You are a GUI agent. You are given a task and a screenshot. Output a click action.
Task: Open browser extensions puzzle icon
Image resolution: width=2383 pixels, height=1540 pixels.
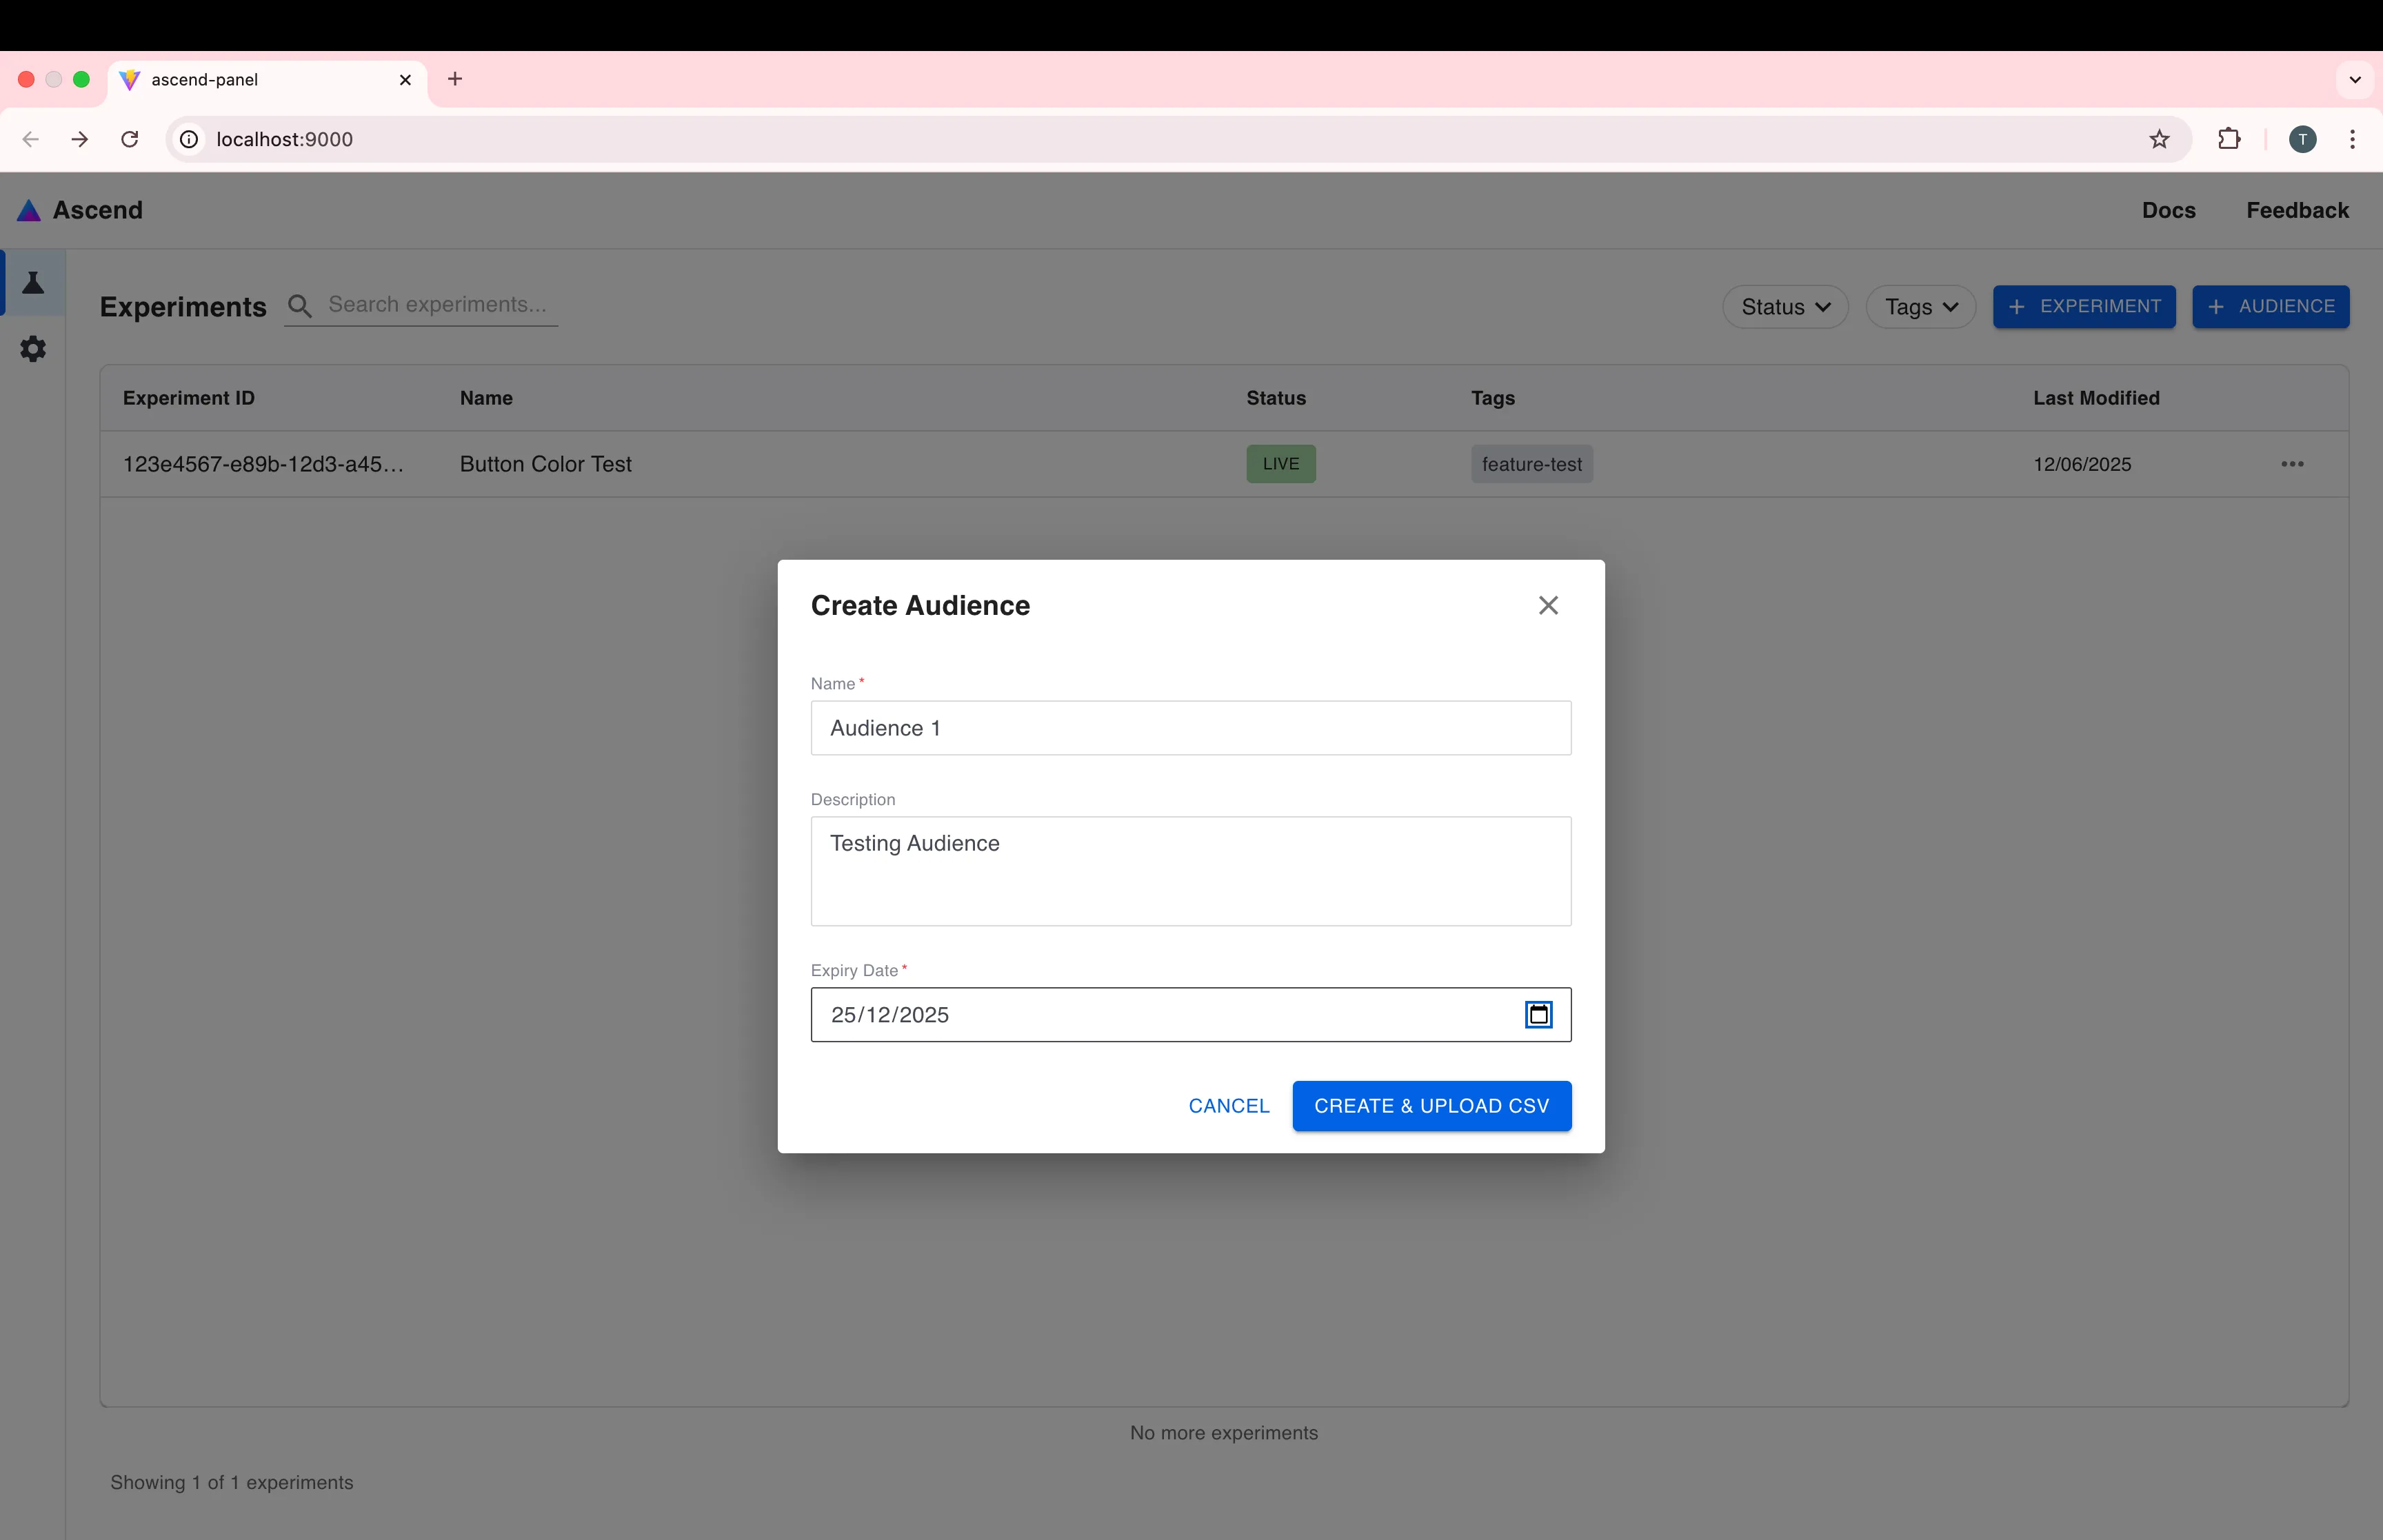2230,139
